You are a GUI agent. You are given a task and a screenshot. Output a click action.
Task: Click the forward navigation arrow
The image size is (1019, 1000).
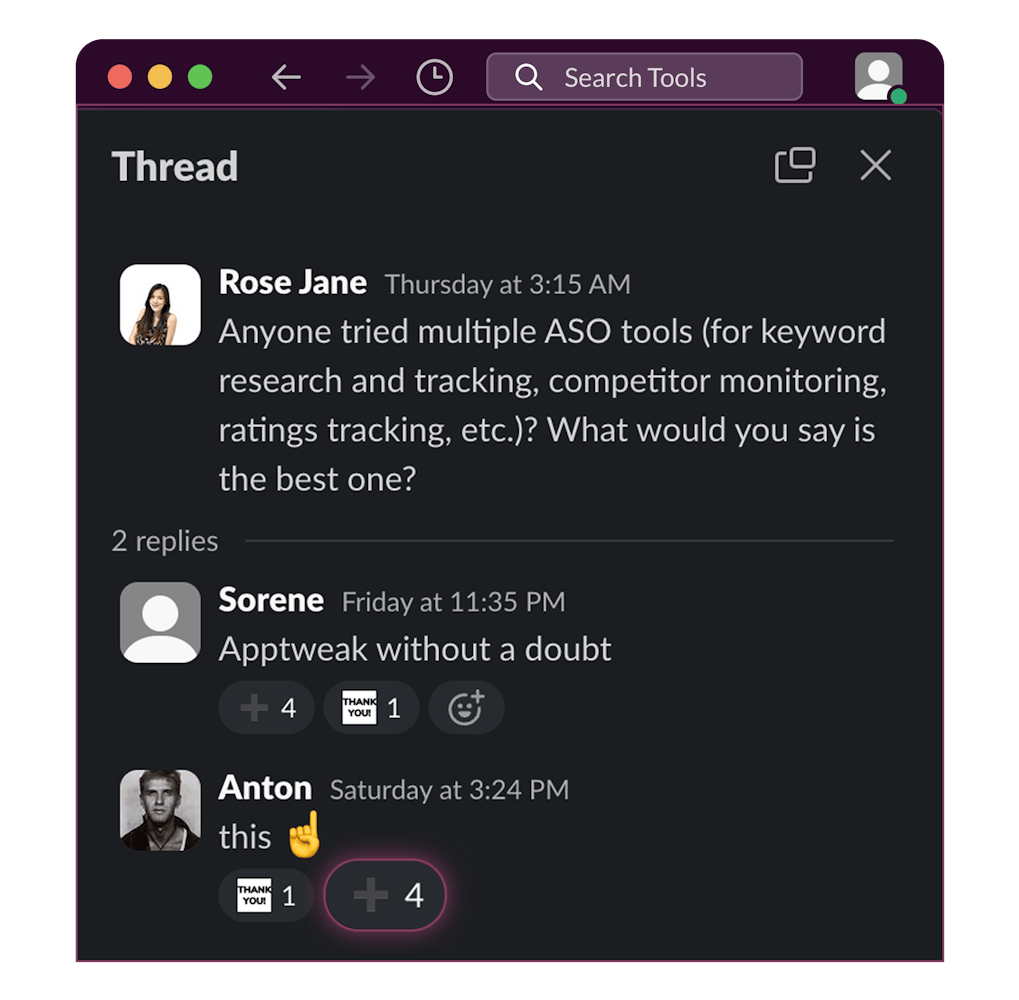(360, 76)
